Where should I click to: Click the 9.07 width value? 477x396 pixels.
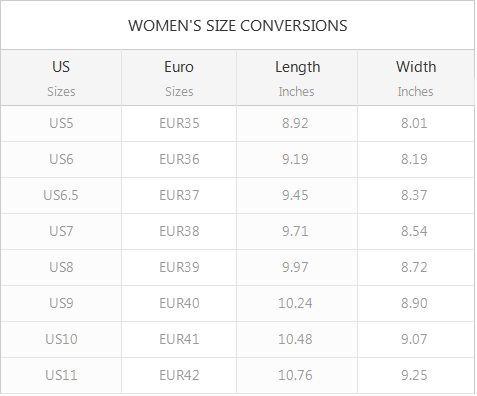[x=414, y=339]
